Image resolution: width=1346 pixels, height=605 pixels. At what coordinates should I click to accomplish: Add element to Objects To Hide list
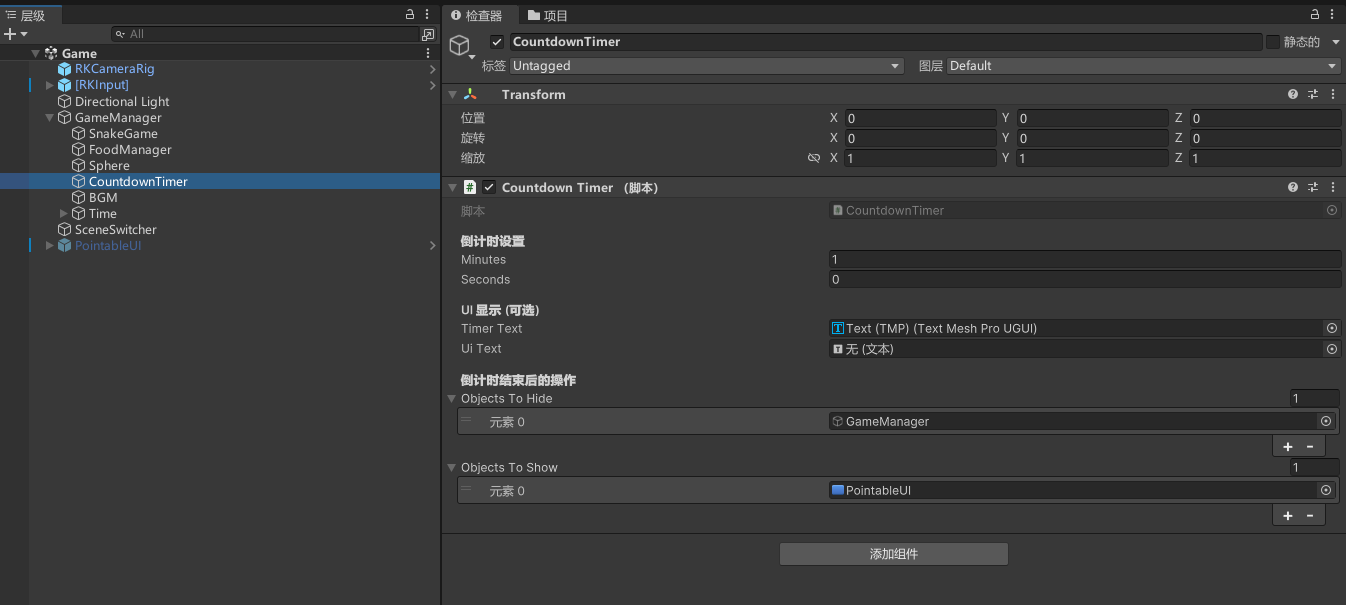(x=1288, y=446)
